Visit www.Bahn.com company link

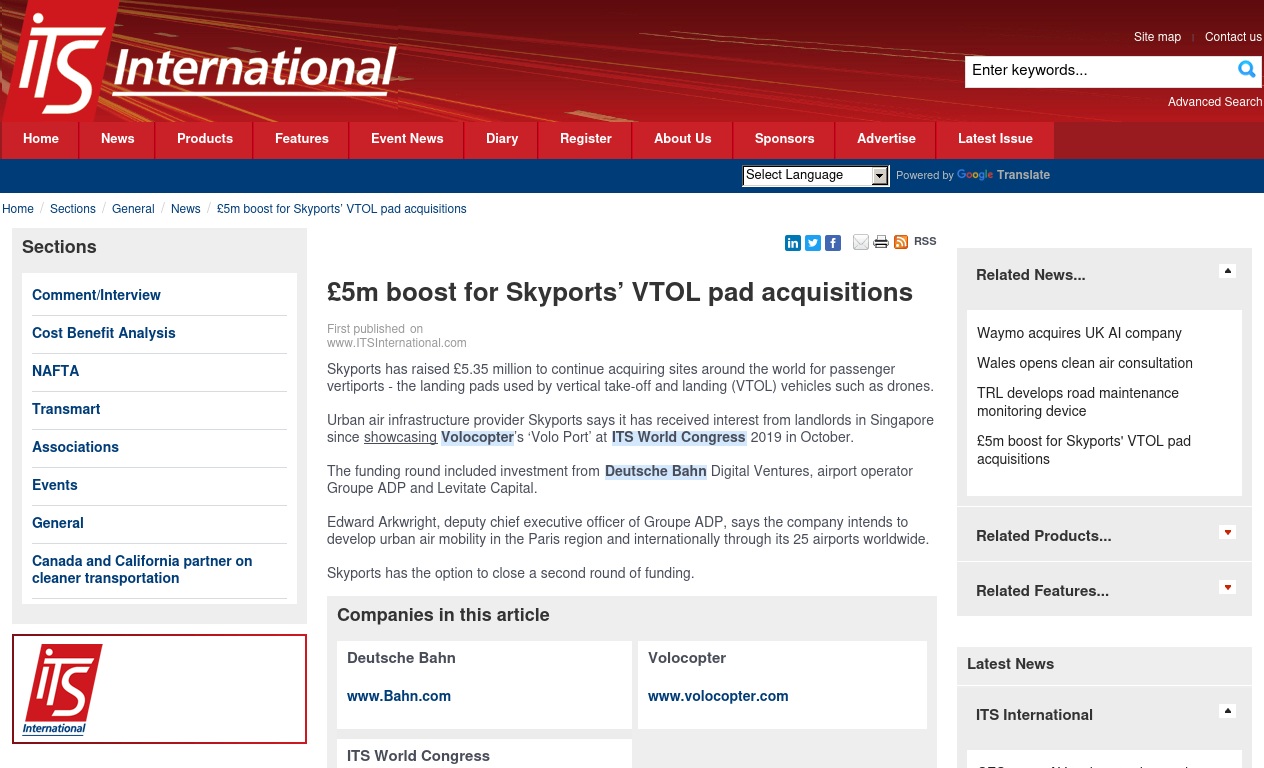399,696
